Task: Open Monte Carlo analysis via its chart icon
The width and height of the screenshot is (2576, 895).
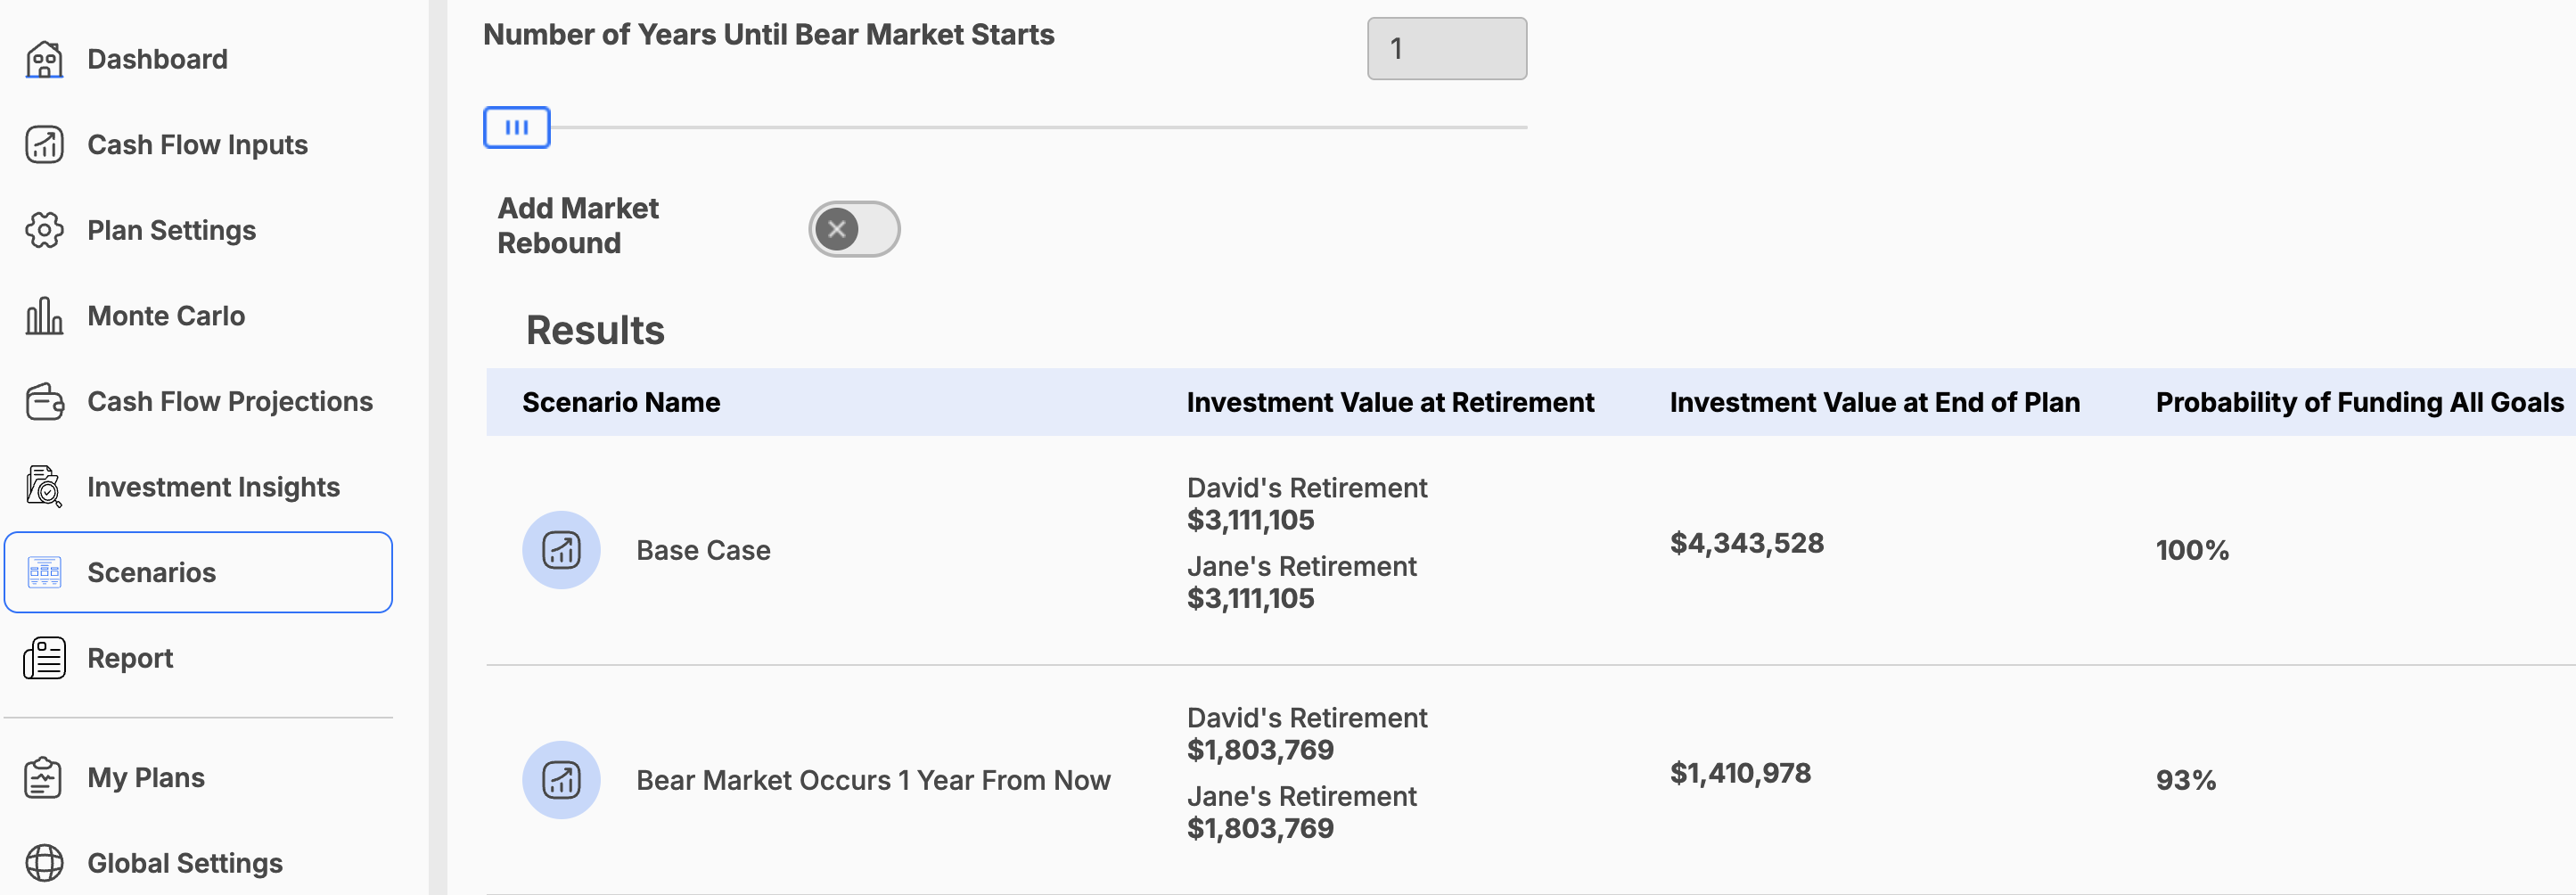Action: coord(44,315)
